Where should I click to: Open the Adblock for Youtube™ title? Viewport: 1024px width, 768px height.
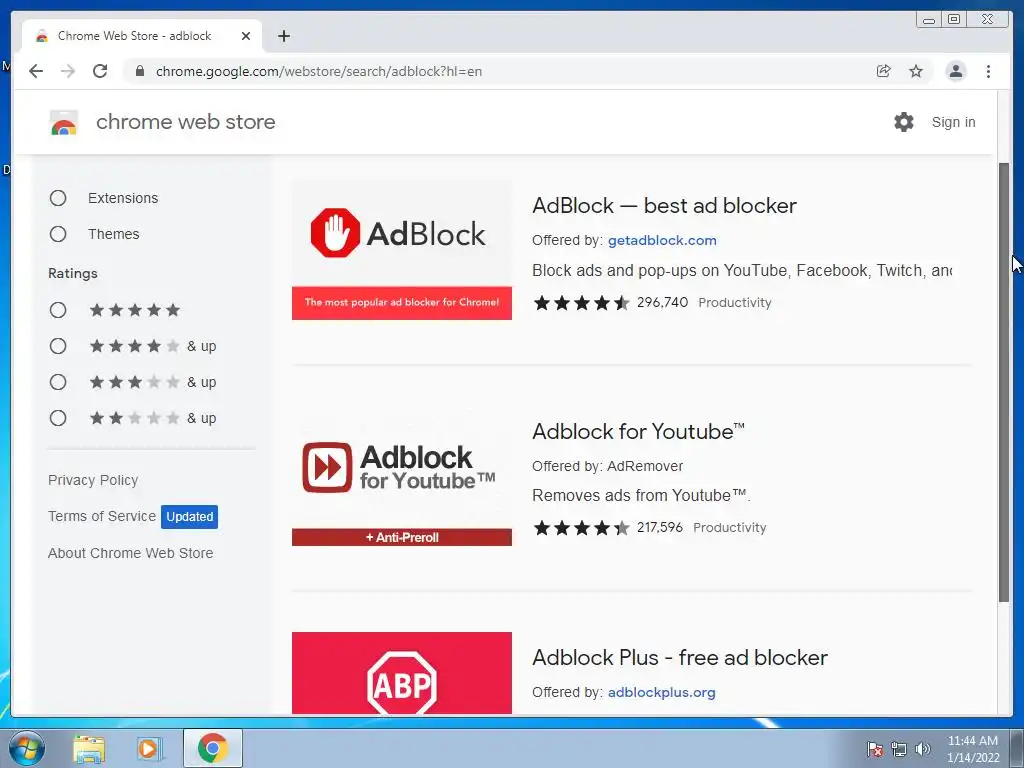click(638, 432)
